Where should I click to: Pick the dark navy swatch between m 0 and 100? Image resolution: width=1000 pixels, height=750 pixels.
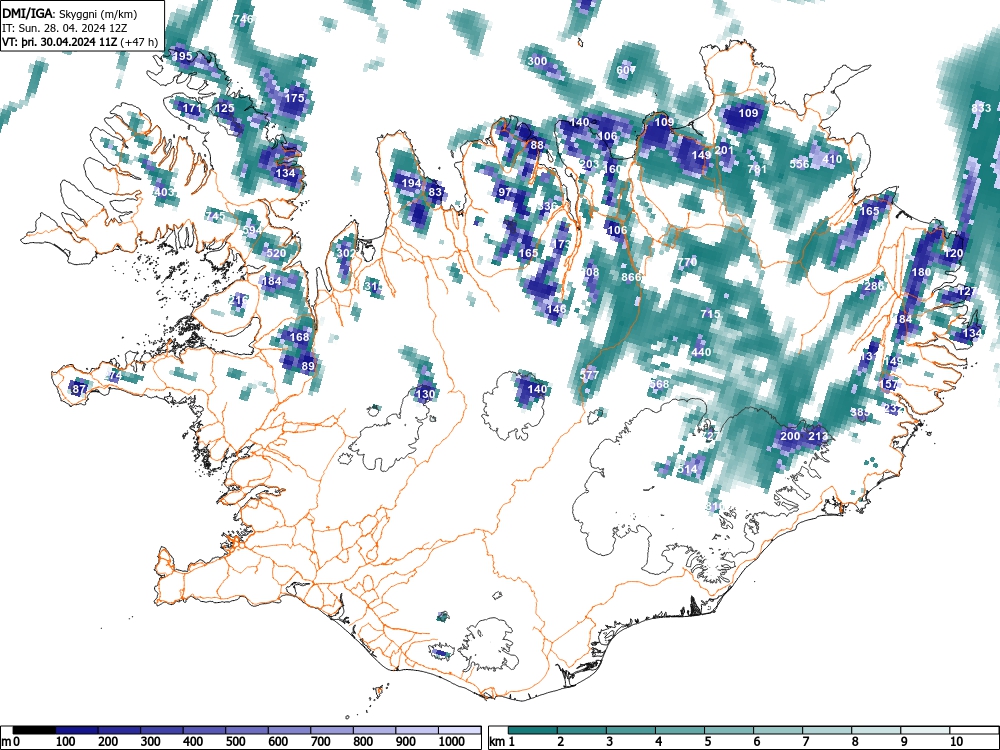coord(77,730)
